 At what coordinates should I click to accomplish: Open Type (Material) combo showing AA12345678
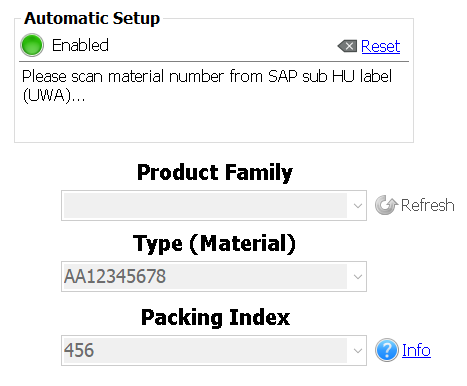click(214, 277)
